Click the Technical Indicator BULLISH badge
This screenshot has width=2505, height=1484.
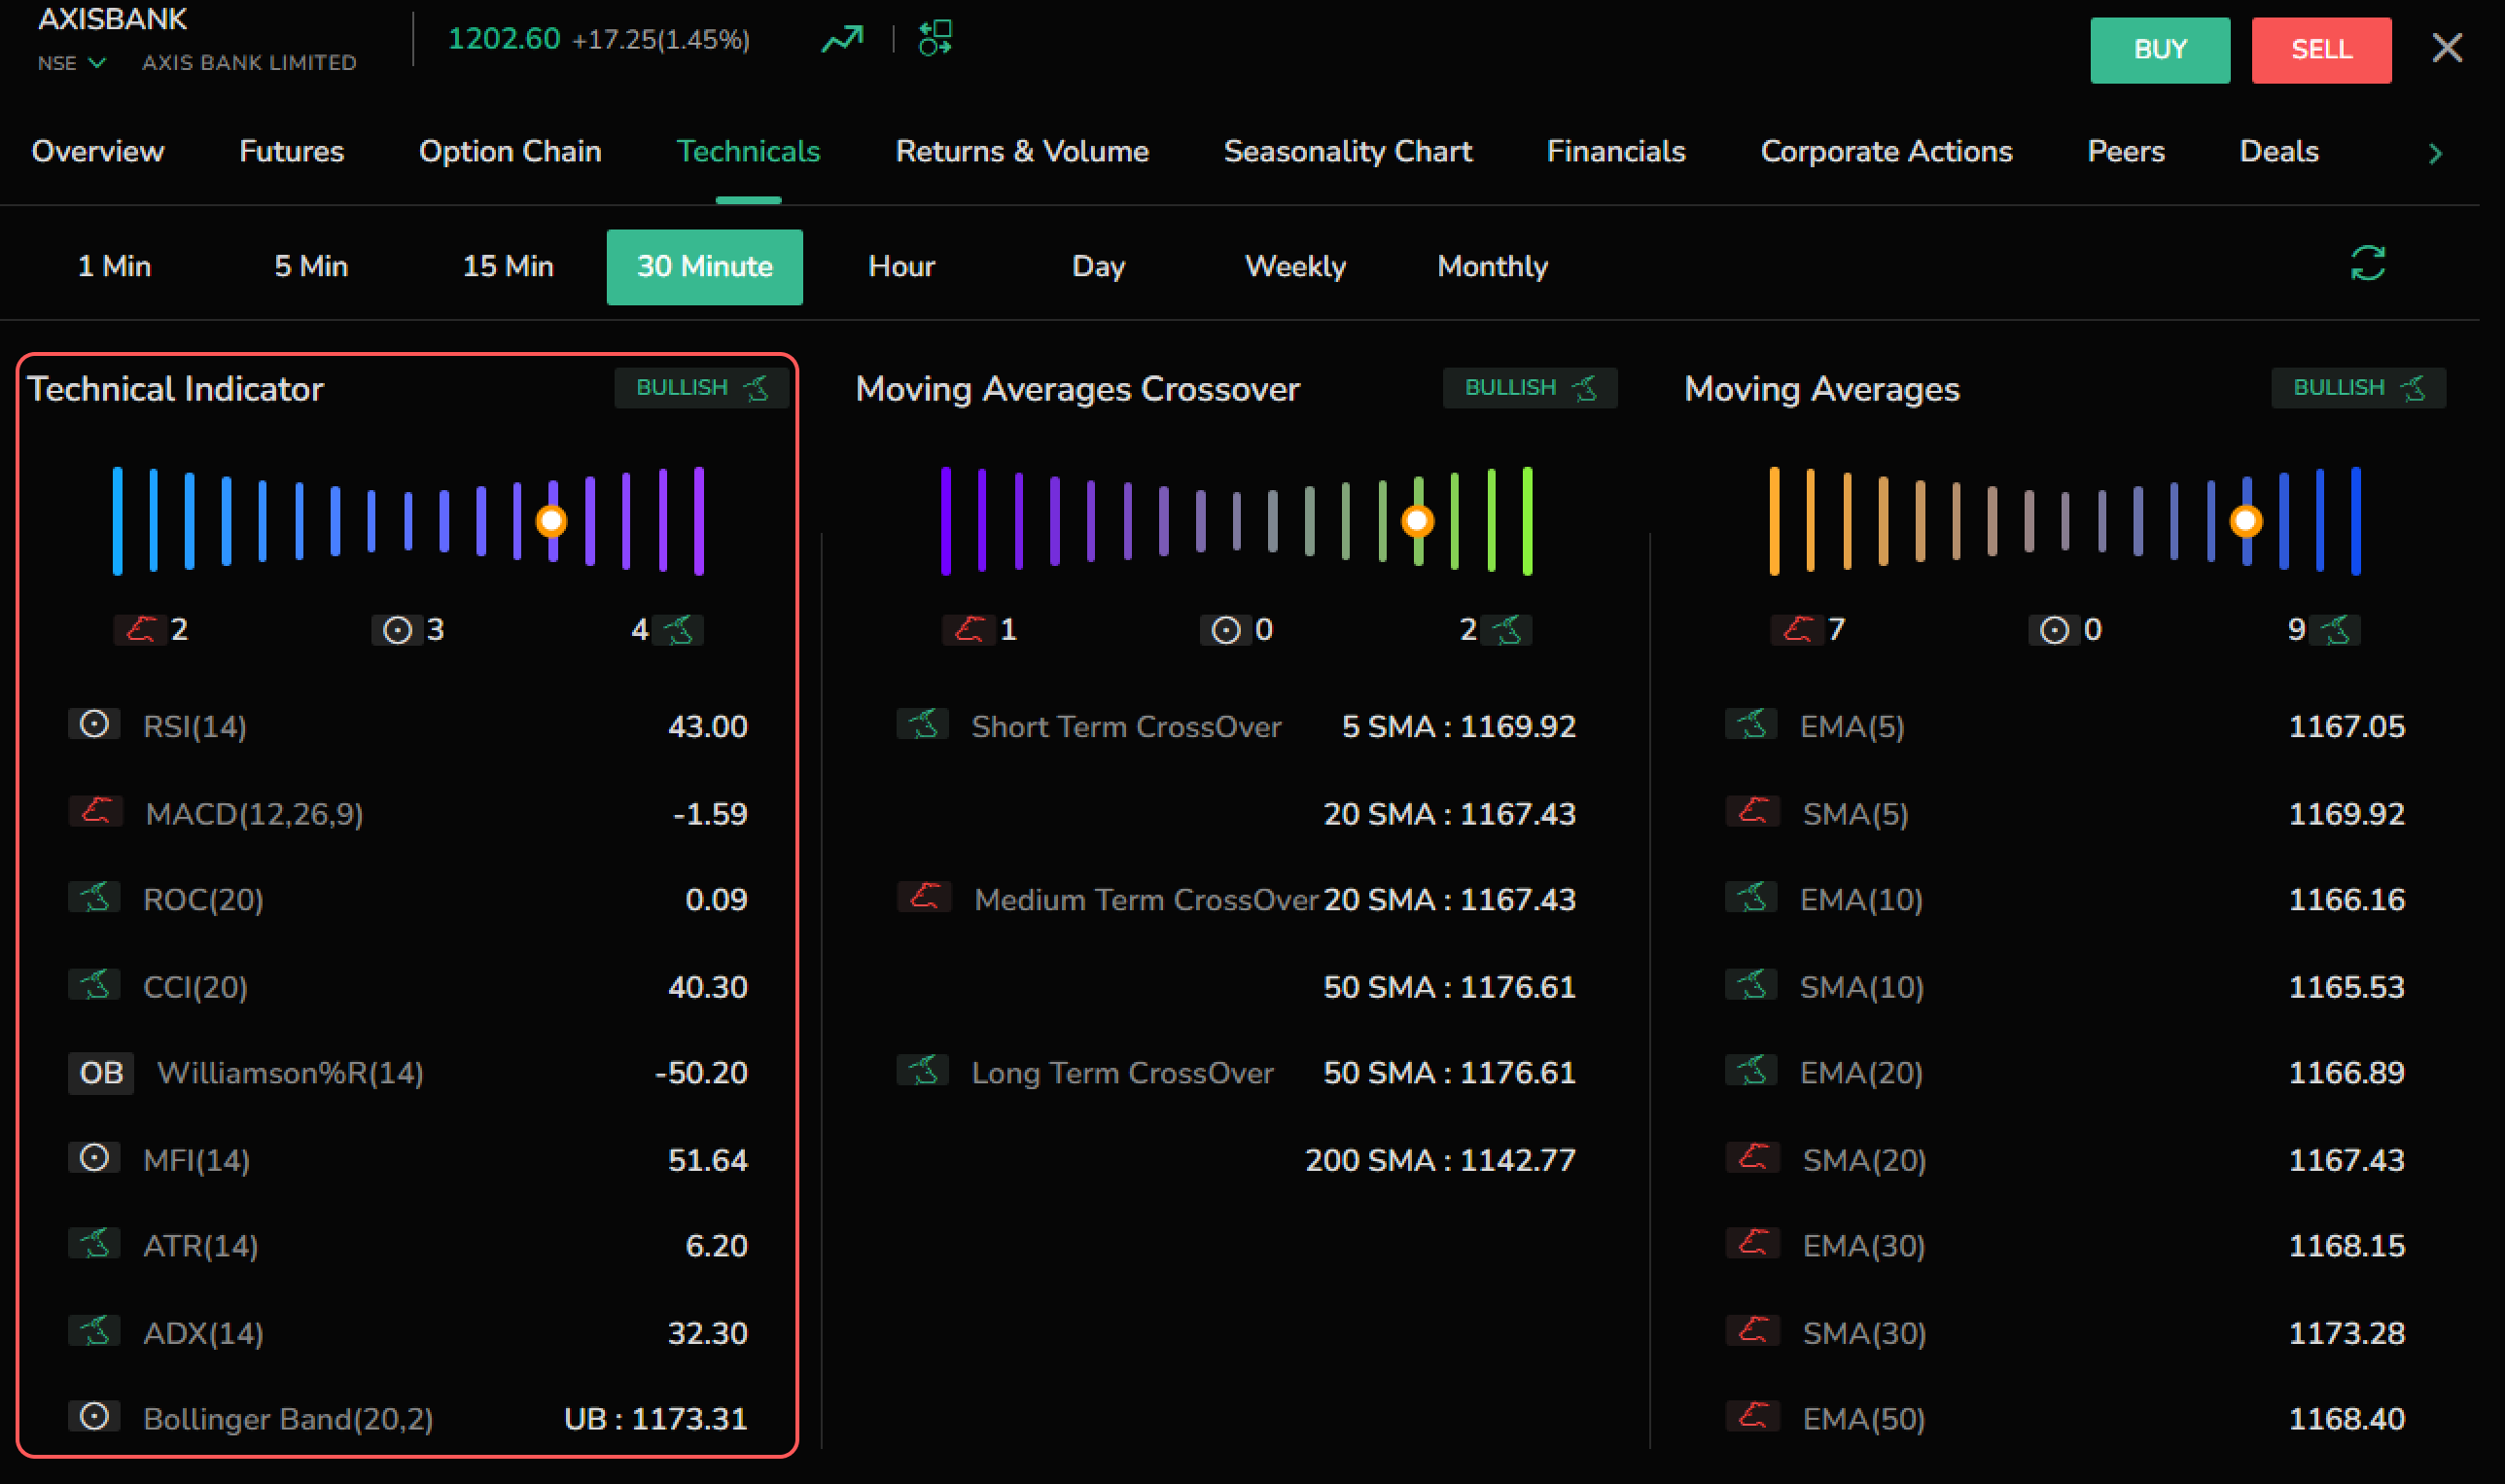pos(701,388)
